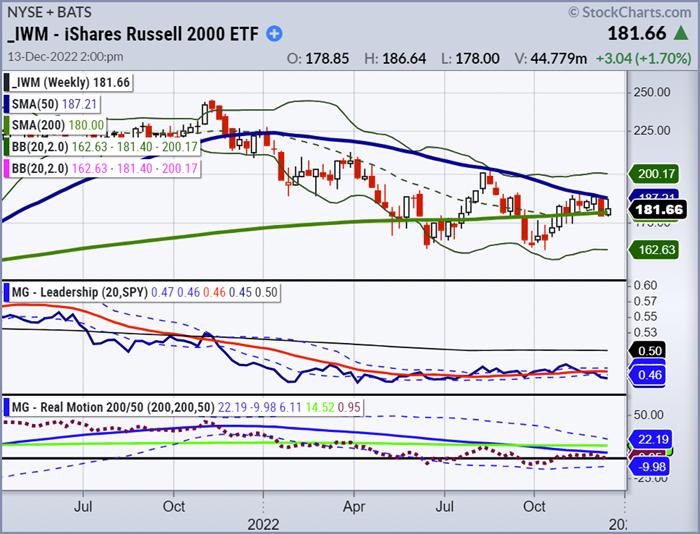Click the black 0.50 Leadership value tag
The image size is (700, 534).
pos(650,351)
